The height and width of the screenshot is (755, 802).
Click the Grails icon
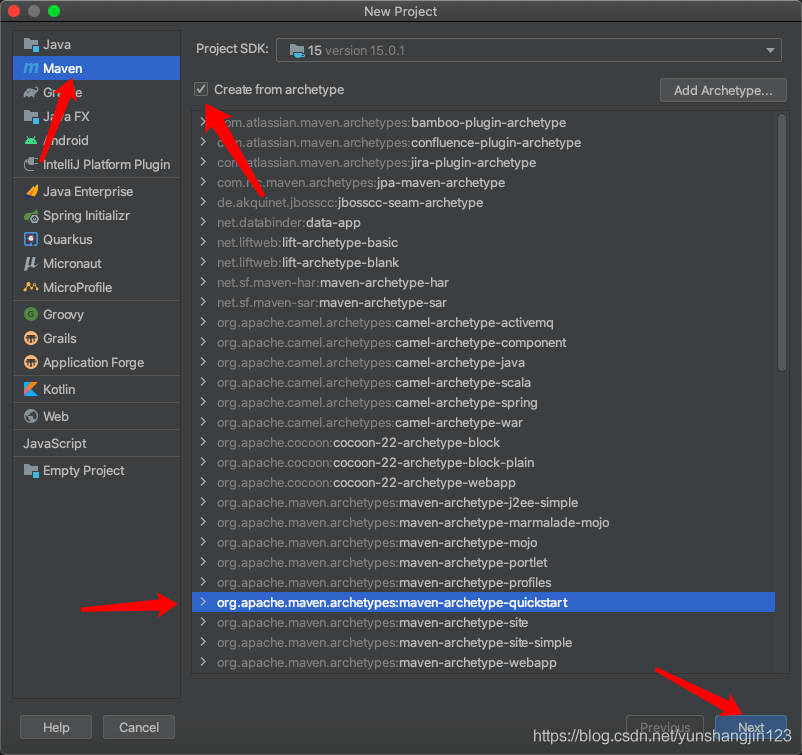(31, 338)
